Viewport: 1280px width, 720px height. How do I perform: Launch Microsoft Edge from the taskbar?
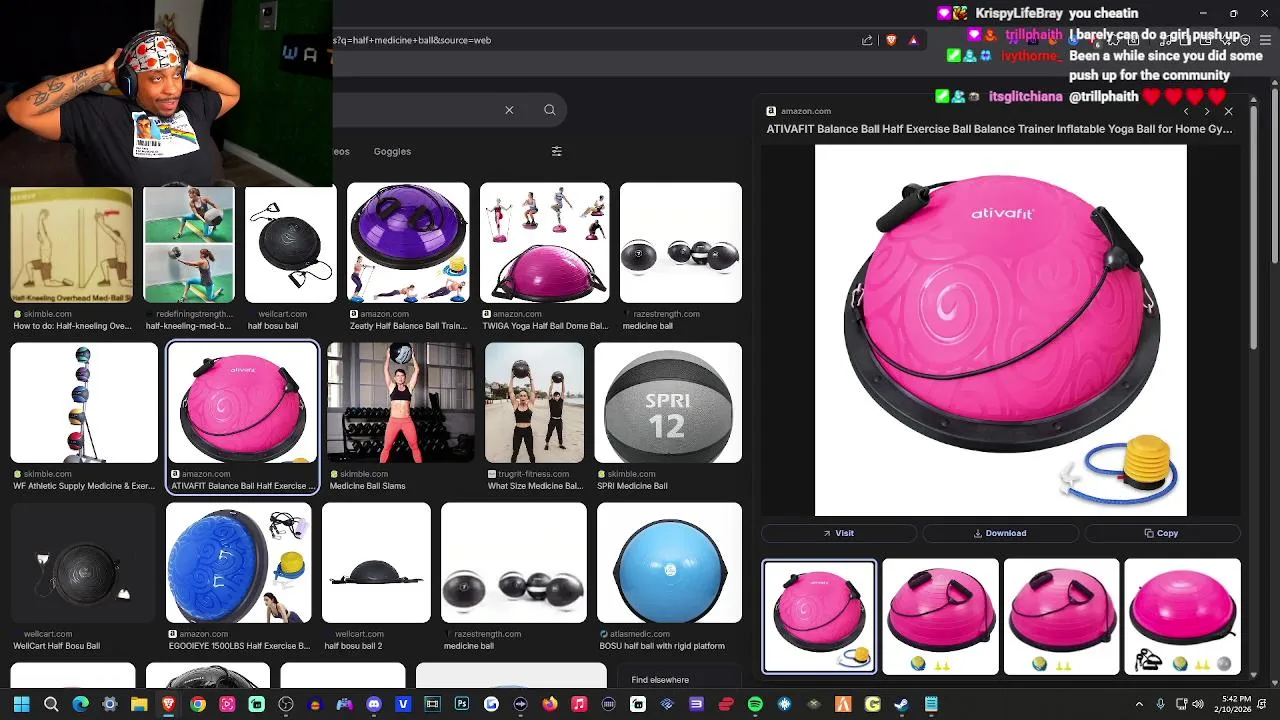coord(80,705)
